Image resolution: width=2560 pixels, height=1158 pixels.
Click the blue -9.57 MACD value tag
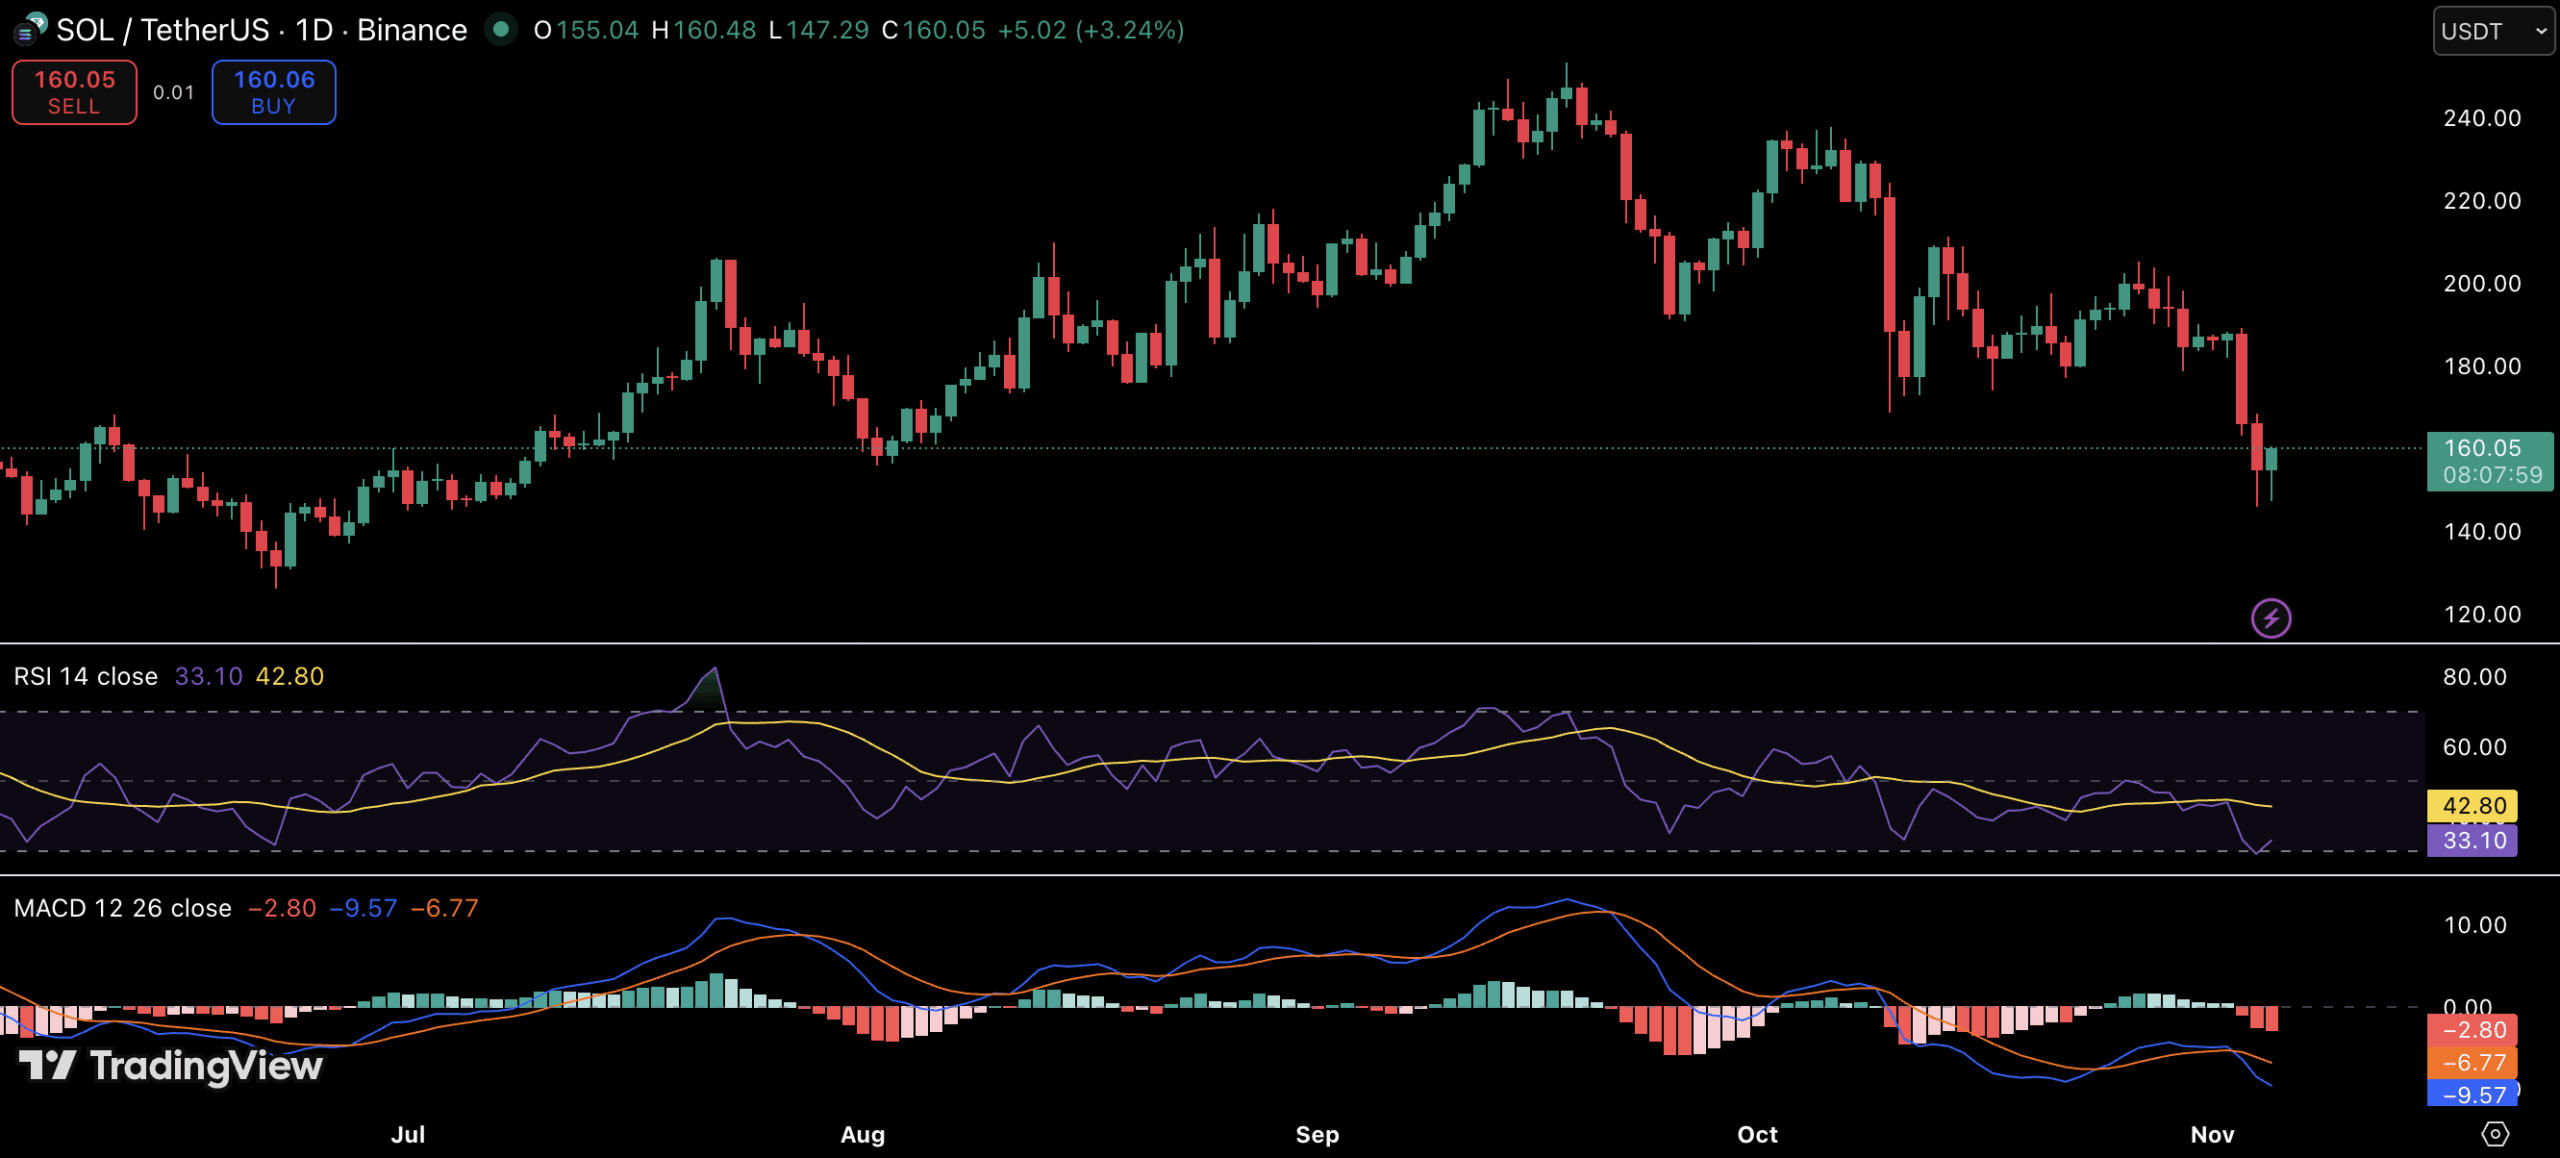click(2473, 1094)
